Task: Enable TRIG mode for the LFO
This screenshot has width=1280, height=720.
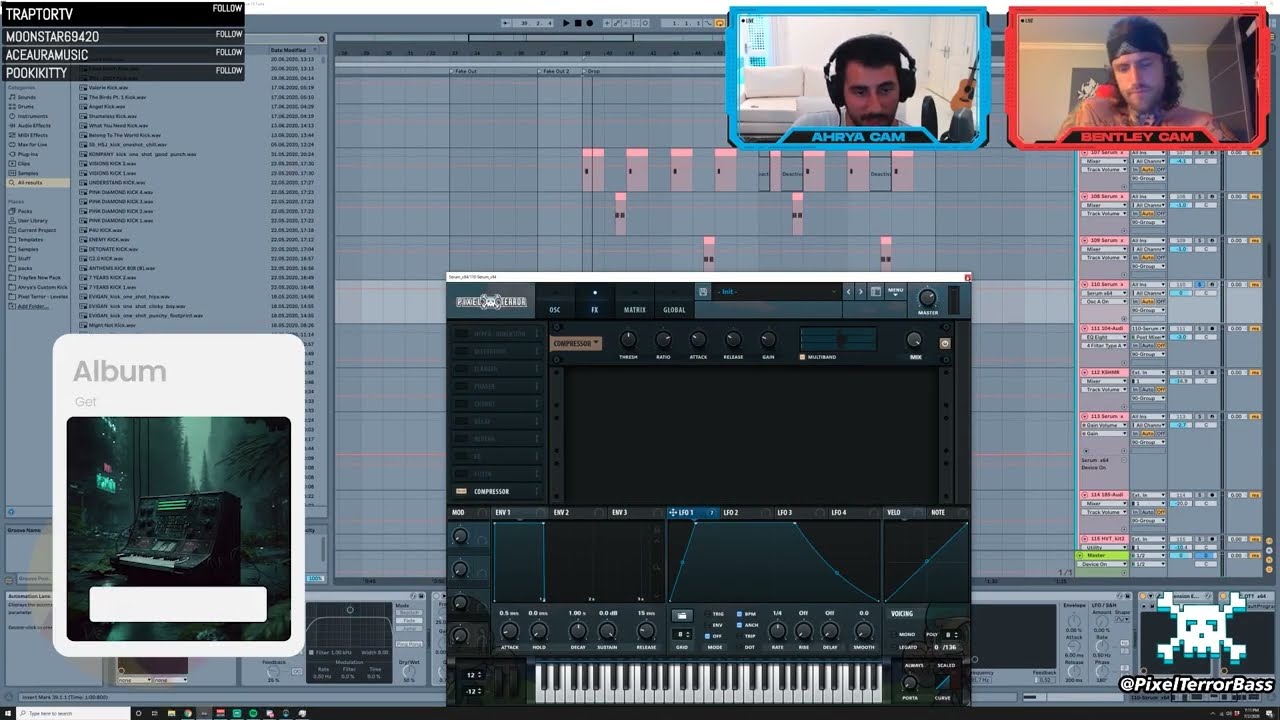Action: (x=708, y=614)
